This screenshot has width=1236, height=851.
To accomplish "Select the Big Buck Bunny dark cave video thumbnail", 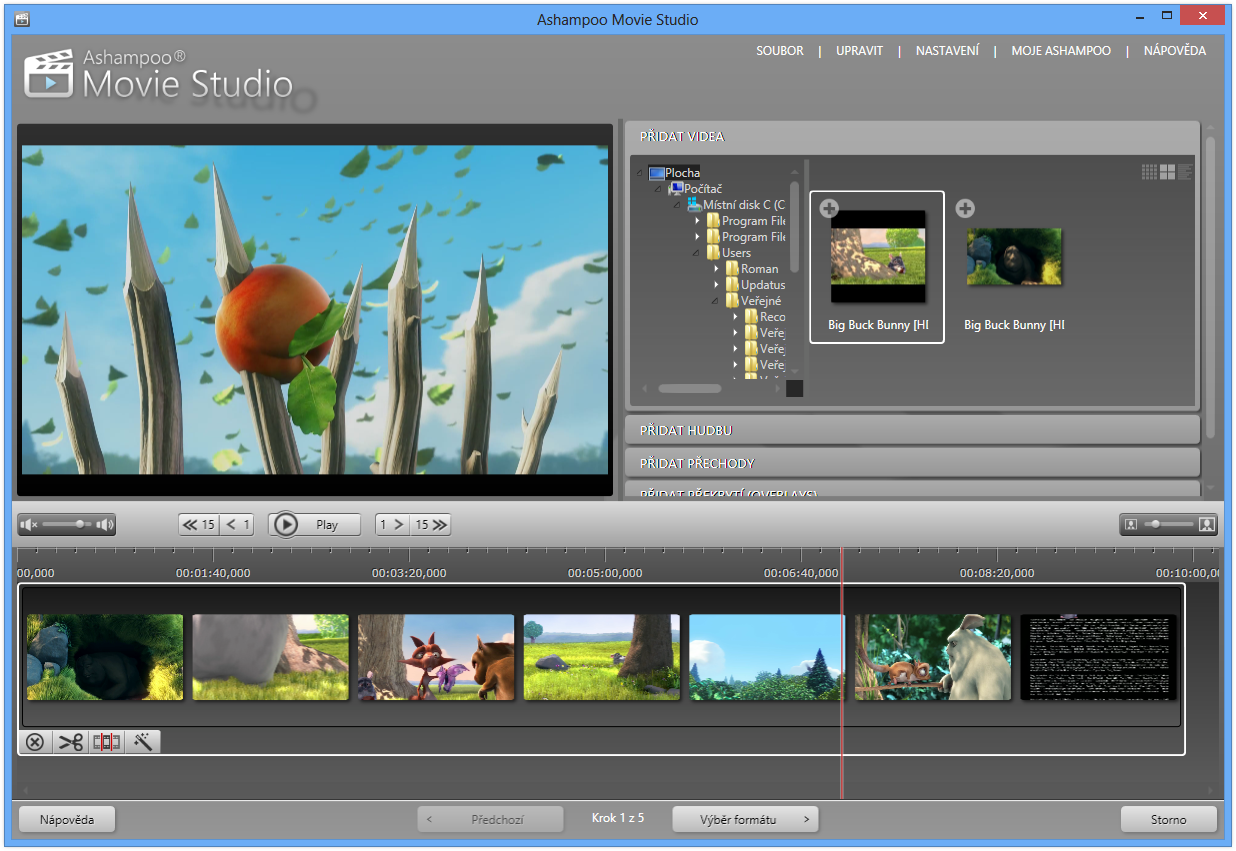I will tap(1014, 256).
